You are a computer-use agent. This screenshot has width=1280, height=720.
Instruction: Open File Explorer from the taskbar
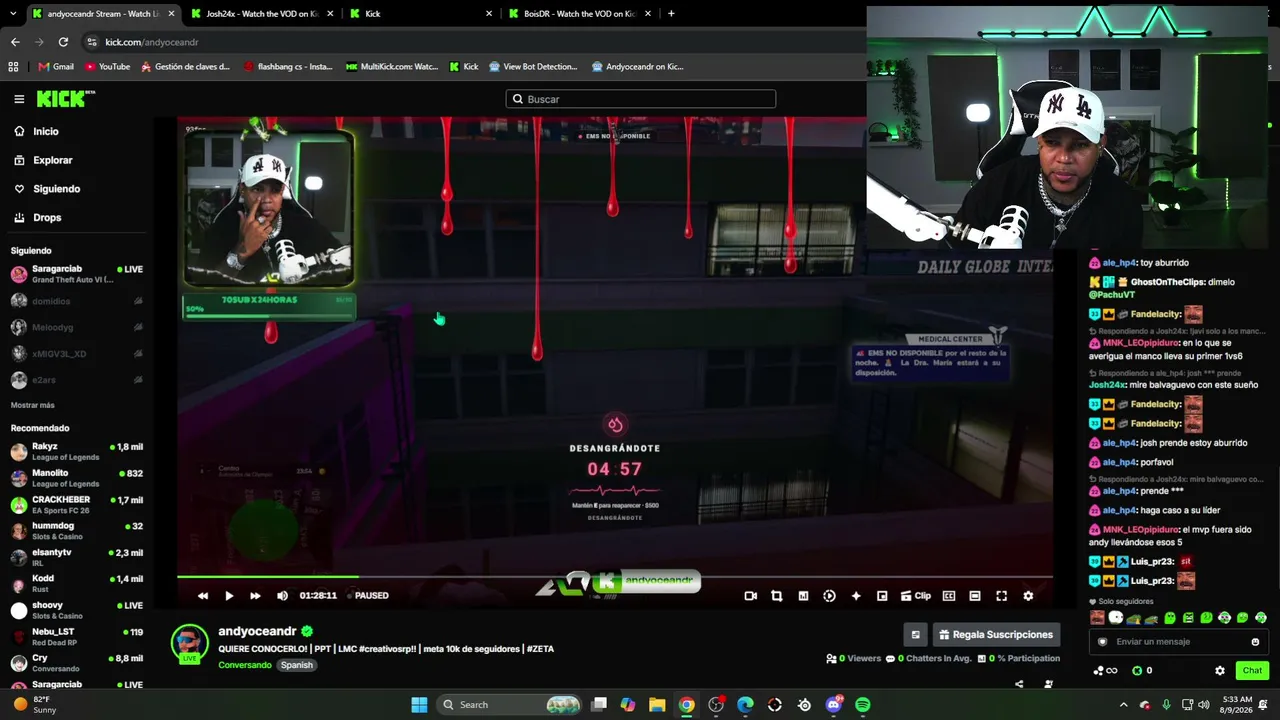point(657,705)
